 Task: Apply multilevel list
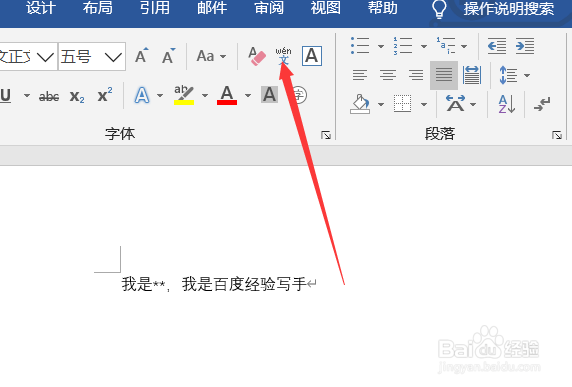pos(446,46)
